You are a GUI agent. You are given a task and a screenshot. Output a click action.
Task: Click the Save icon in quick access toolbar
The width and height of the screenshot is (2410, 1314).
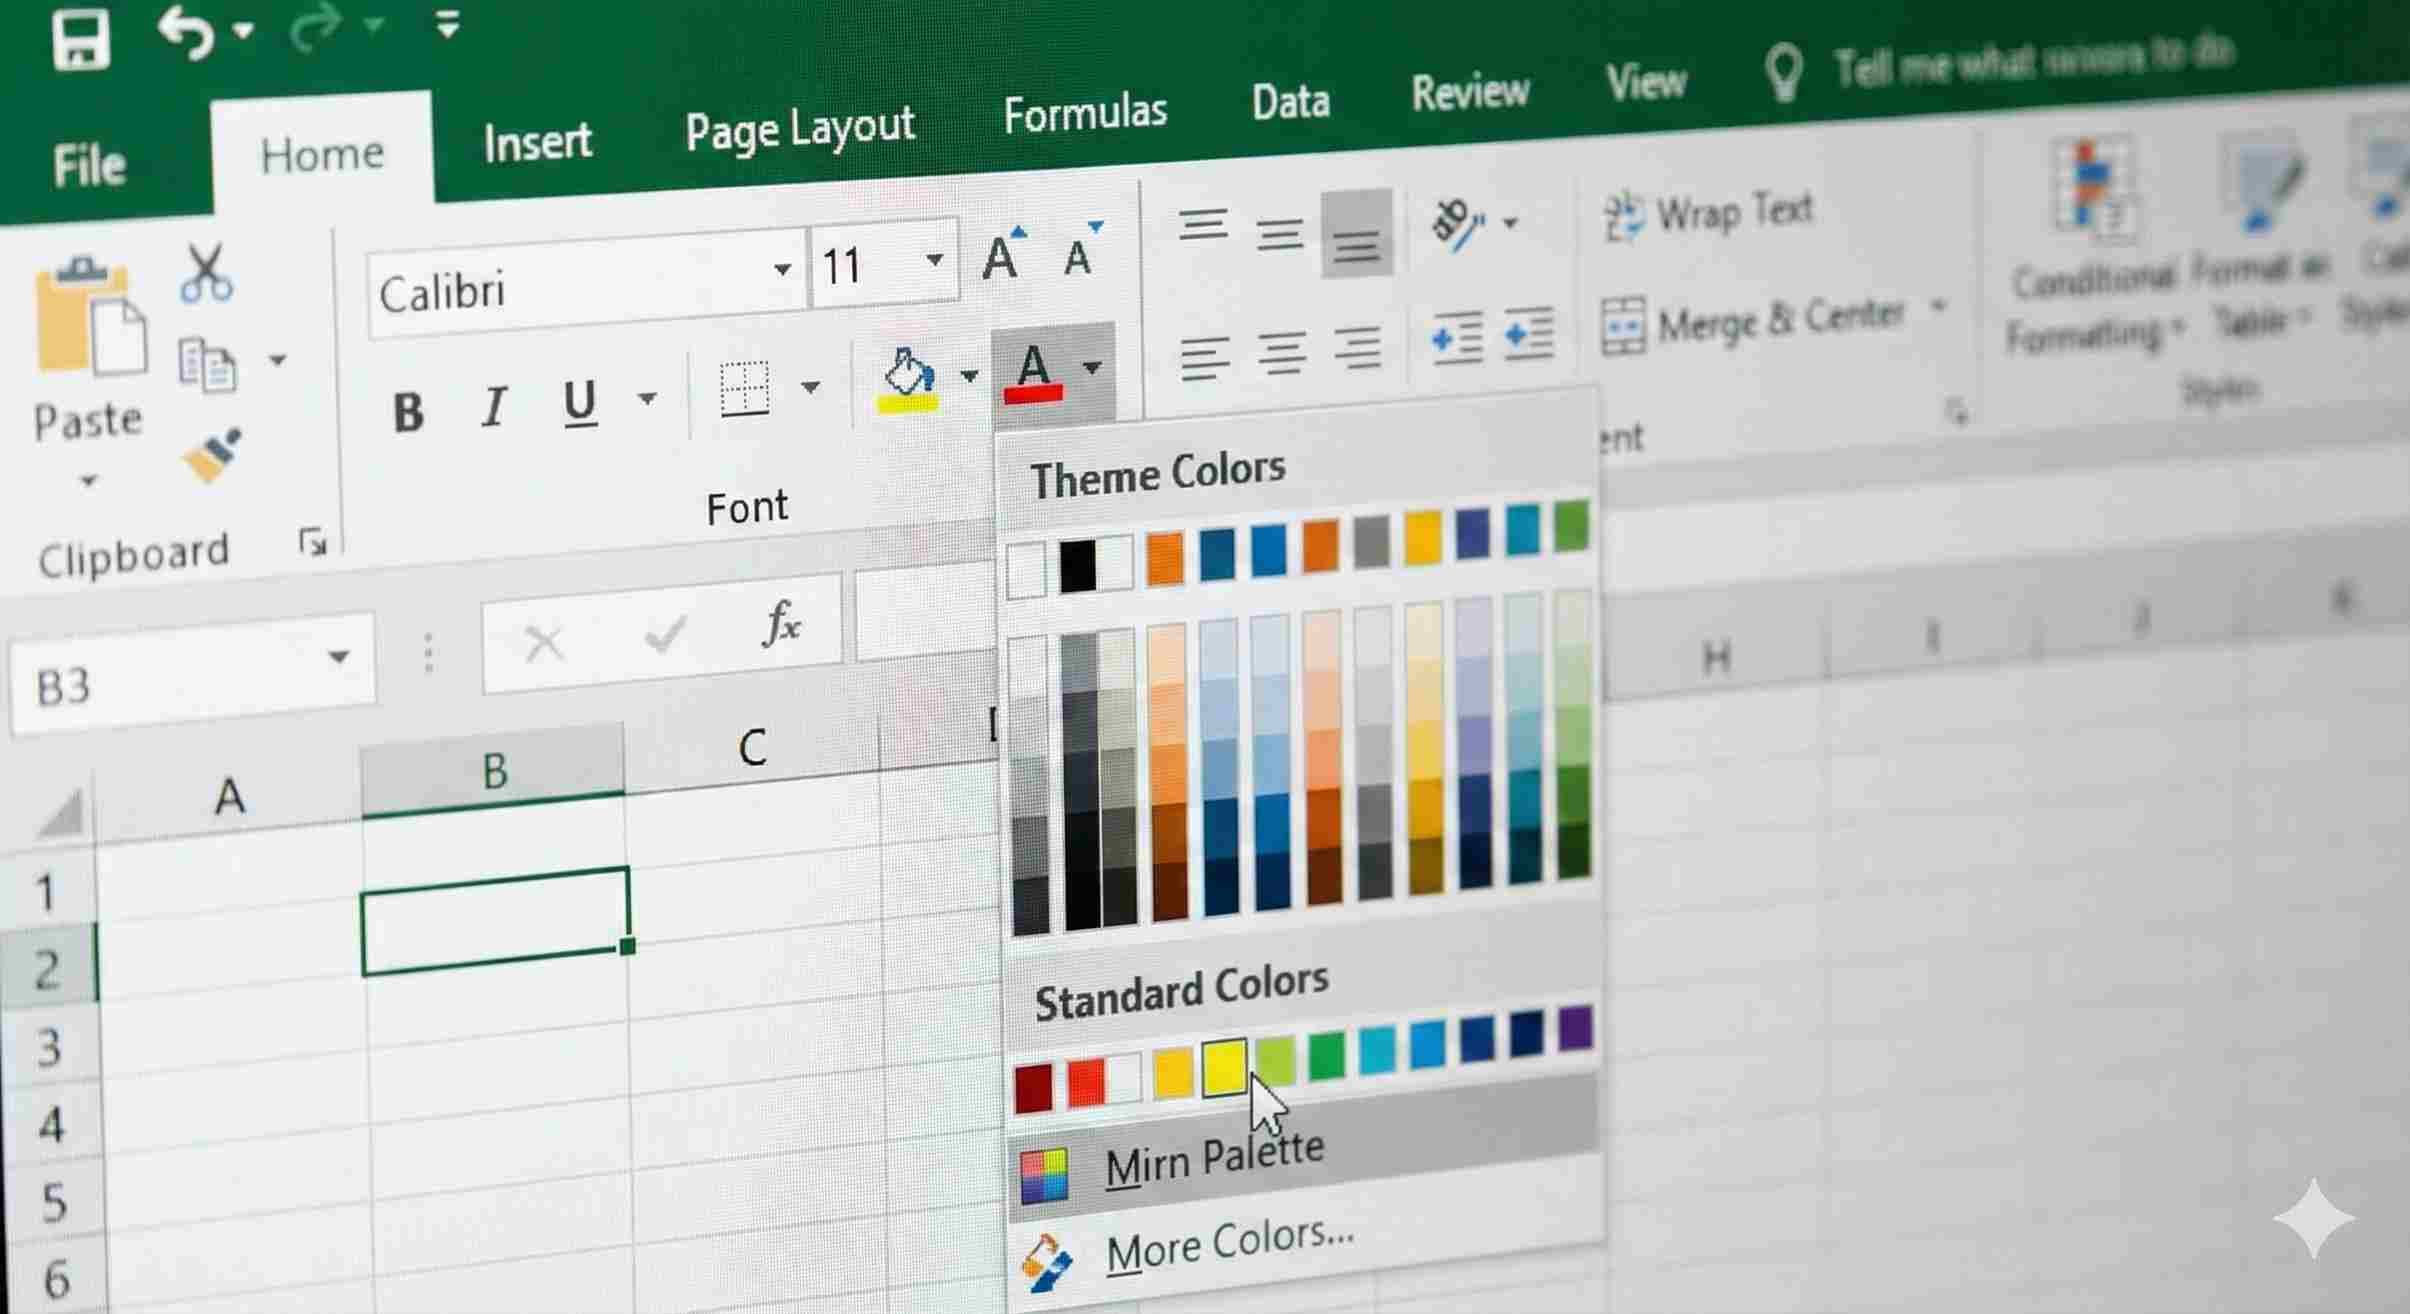(80, 38)
